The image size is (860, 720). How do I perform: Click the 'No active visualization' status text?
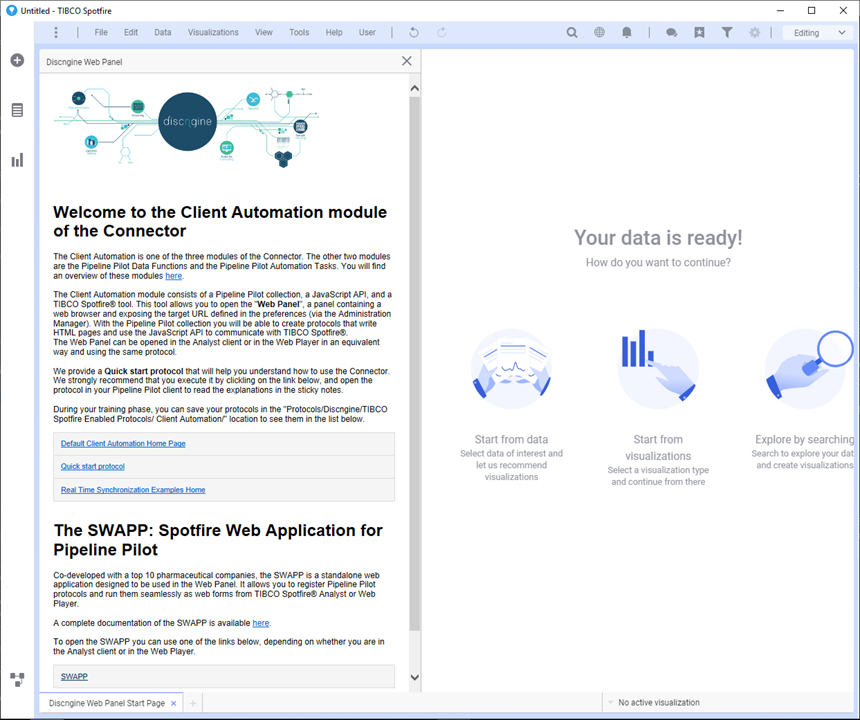pos(659,702)
